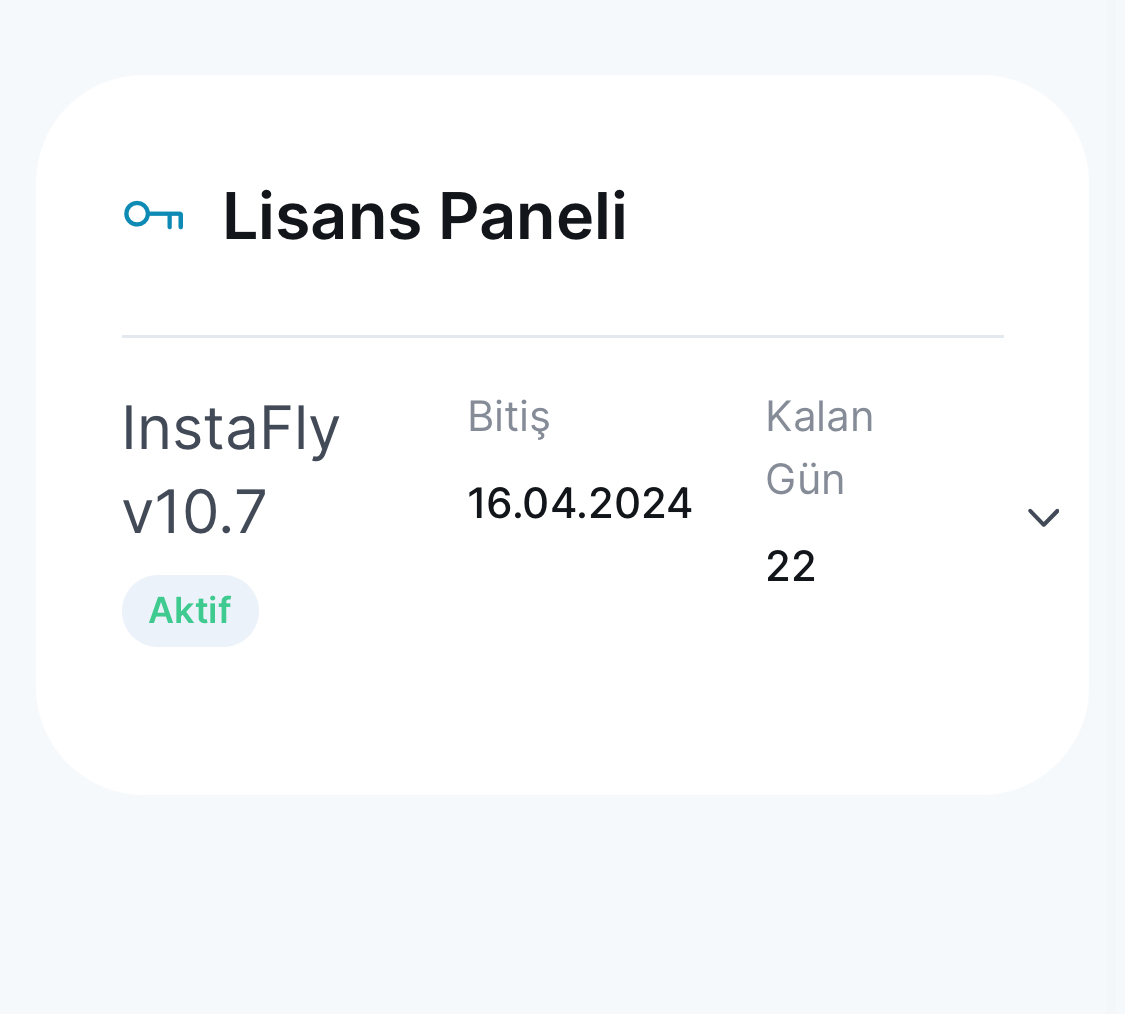Click the Kalan column label word
This screenshot has height=1014, width=1125.
tap(819, 417)
